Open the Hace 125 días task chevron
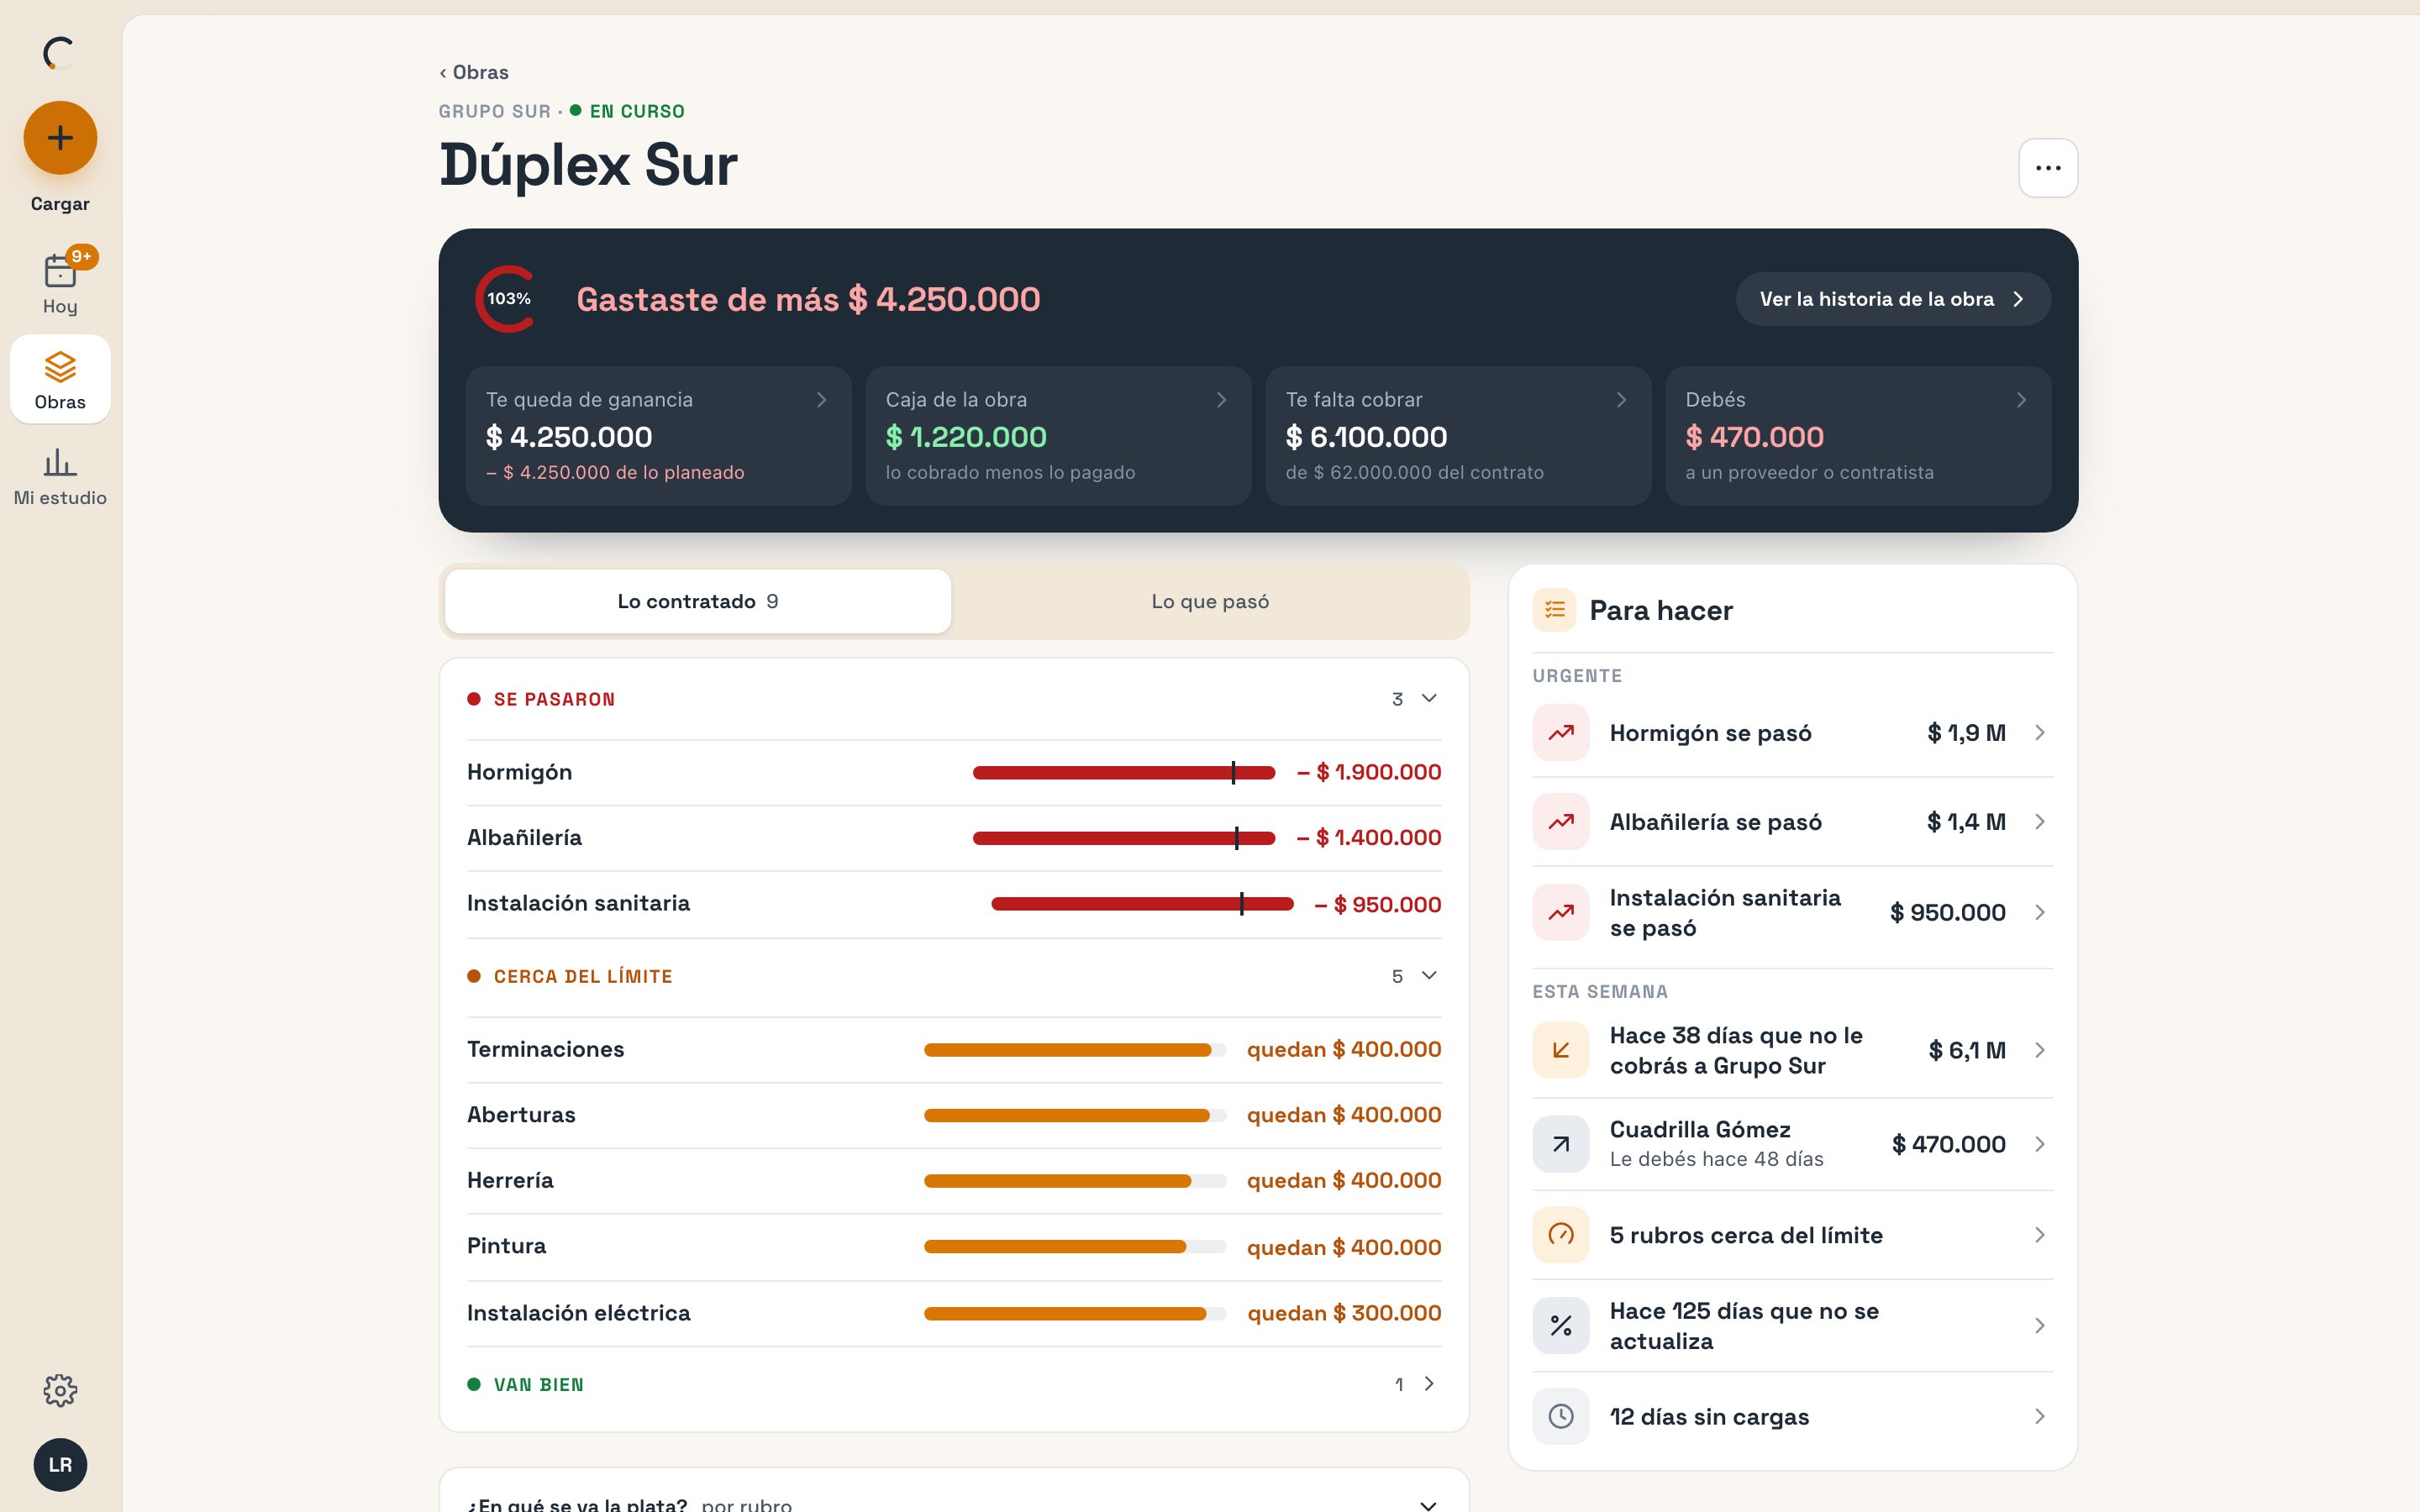2420x1512 pixels. [2039, 1326]
